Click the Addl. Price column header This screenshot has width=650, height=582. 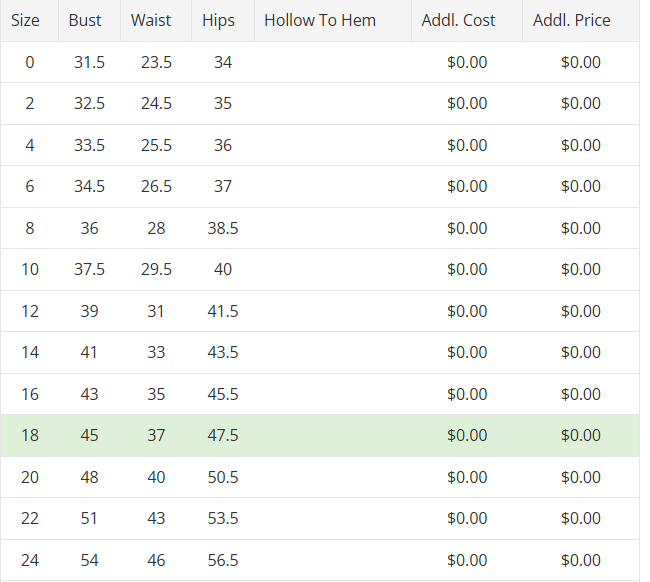click(572, 20)
